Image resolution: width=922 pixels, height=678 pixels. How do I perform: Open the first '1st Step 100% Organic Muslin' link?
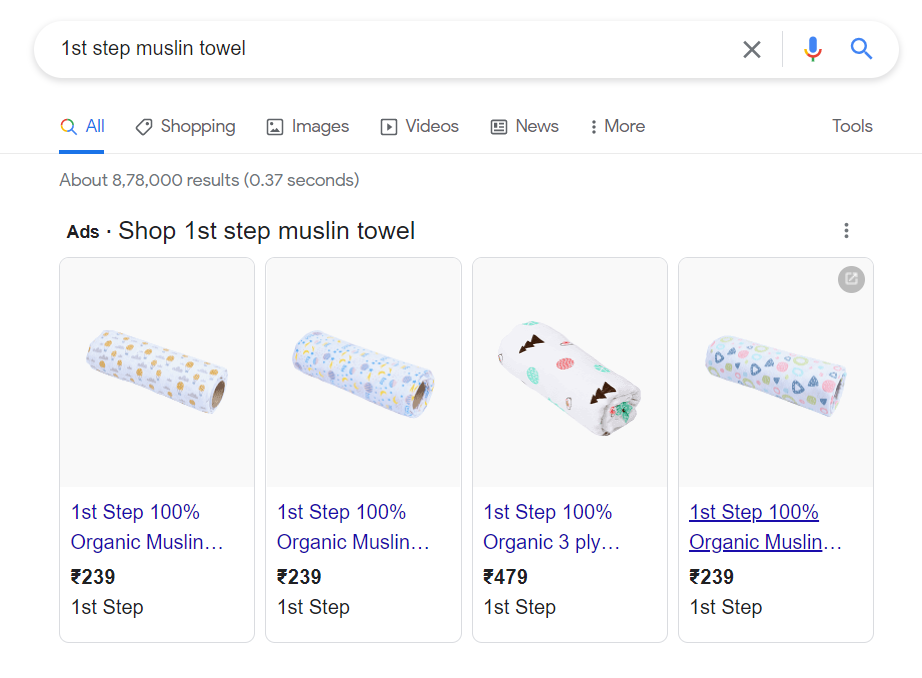[x=147, y=527]
